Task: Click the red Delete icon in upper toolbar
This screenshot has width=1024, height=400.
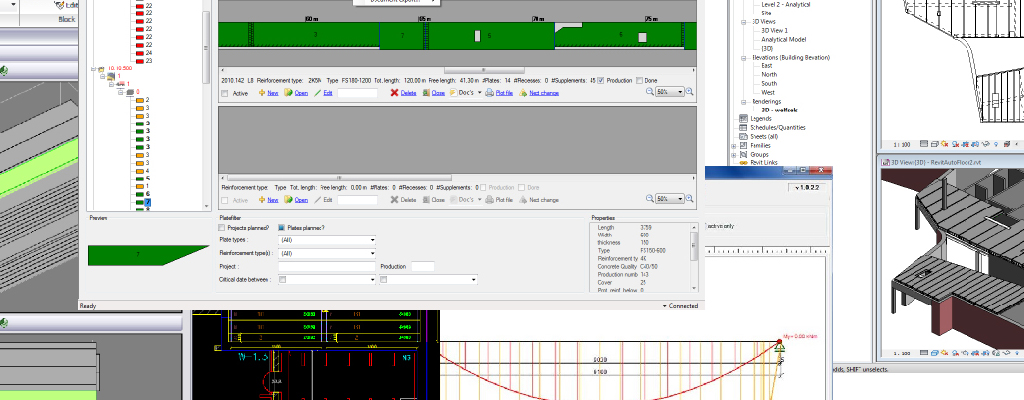Action: point(394,92)
